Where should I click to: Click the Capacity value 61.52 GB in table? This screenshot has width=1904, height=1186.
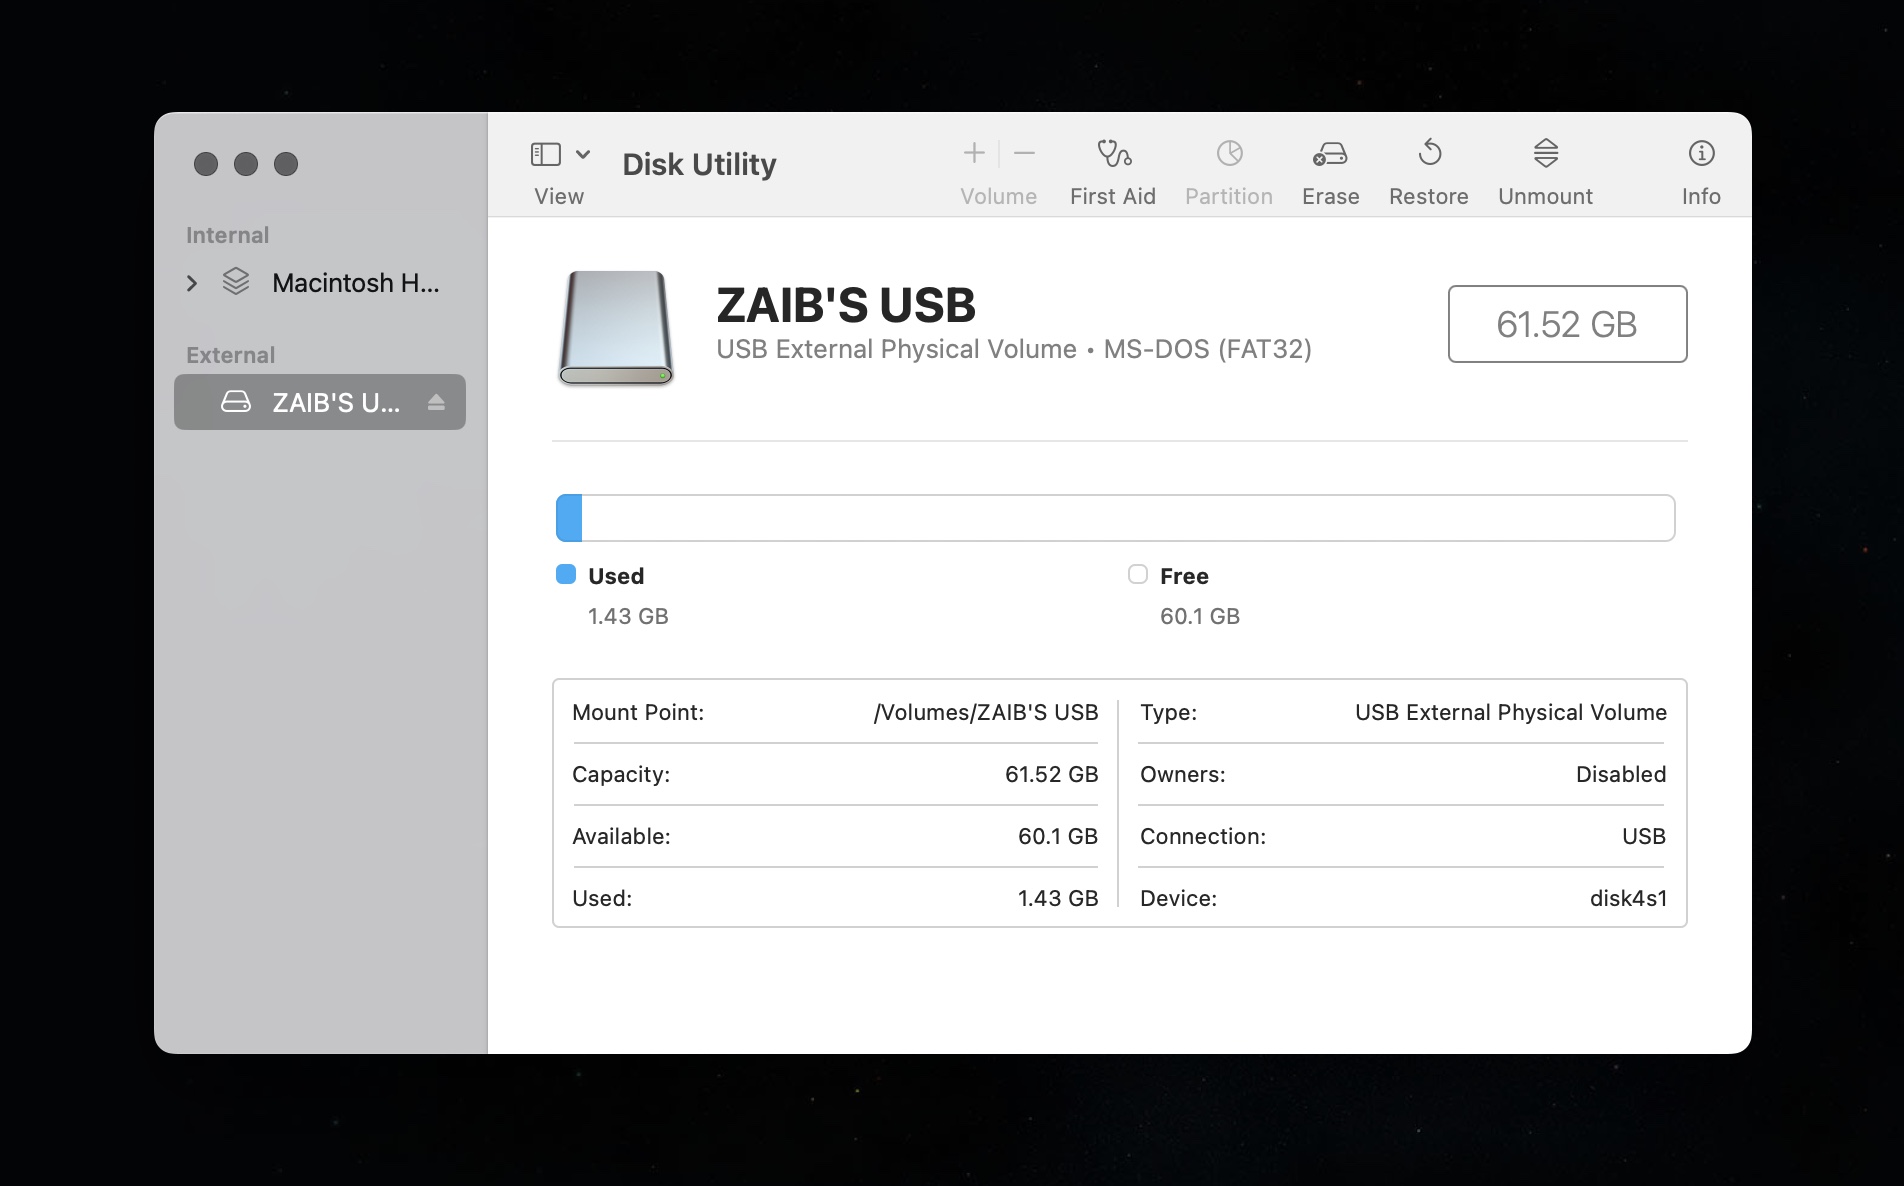coord(1051,774)
